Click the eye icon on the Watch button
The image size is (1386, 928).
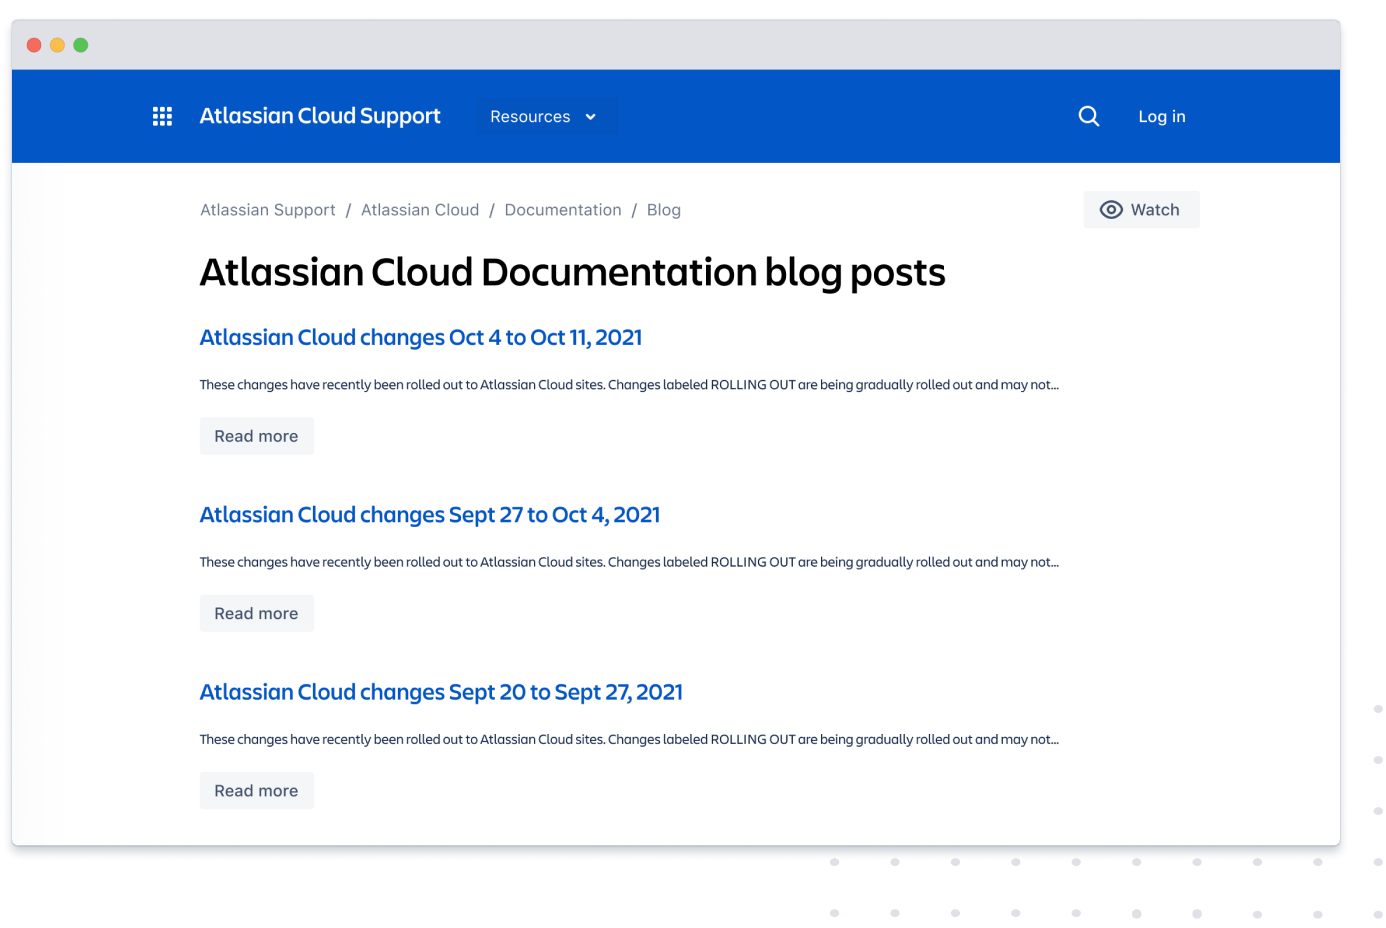coord(1111,209)
